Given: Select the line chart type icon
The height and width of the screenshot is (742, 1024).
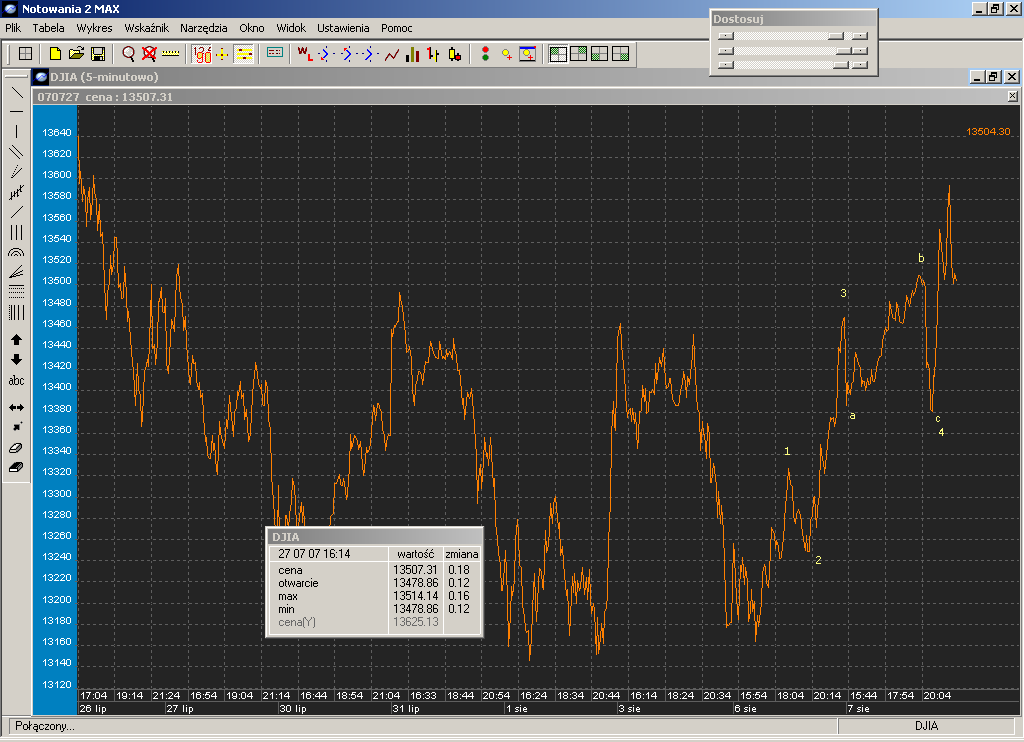Looking at the screenshot, I should 392,54.
